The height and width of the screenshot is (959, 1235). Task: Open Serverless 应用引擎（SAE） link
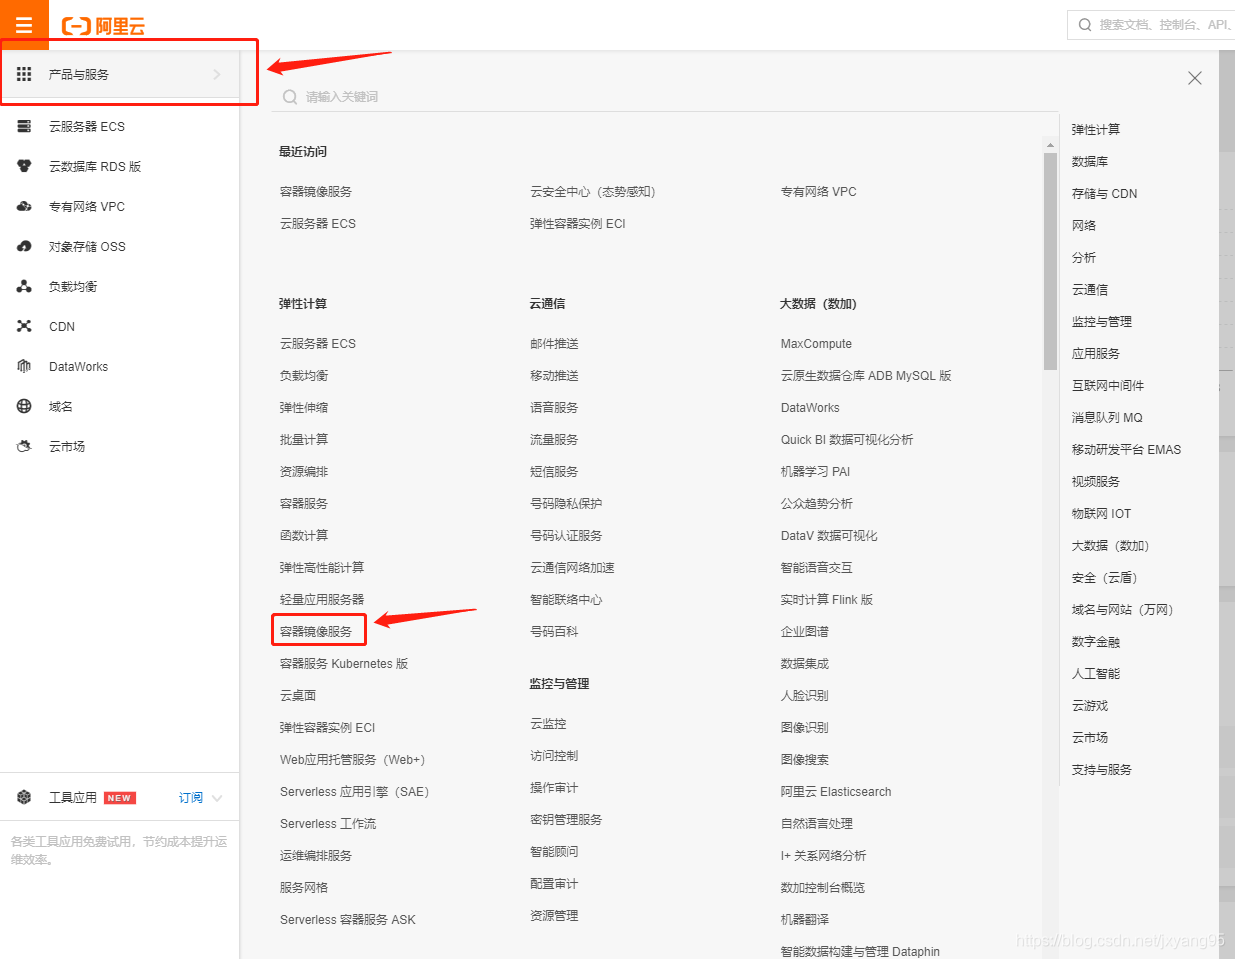[x=355, y=792]
